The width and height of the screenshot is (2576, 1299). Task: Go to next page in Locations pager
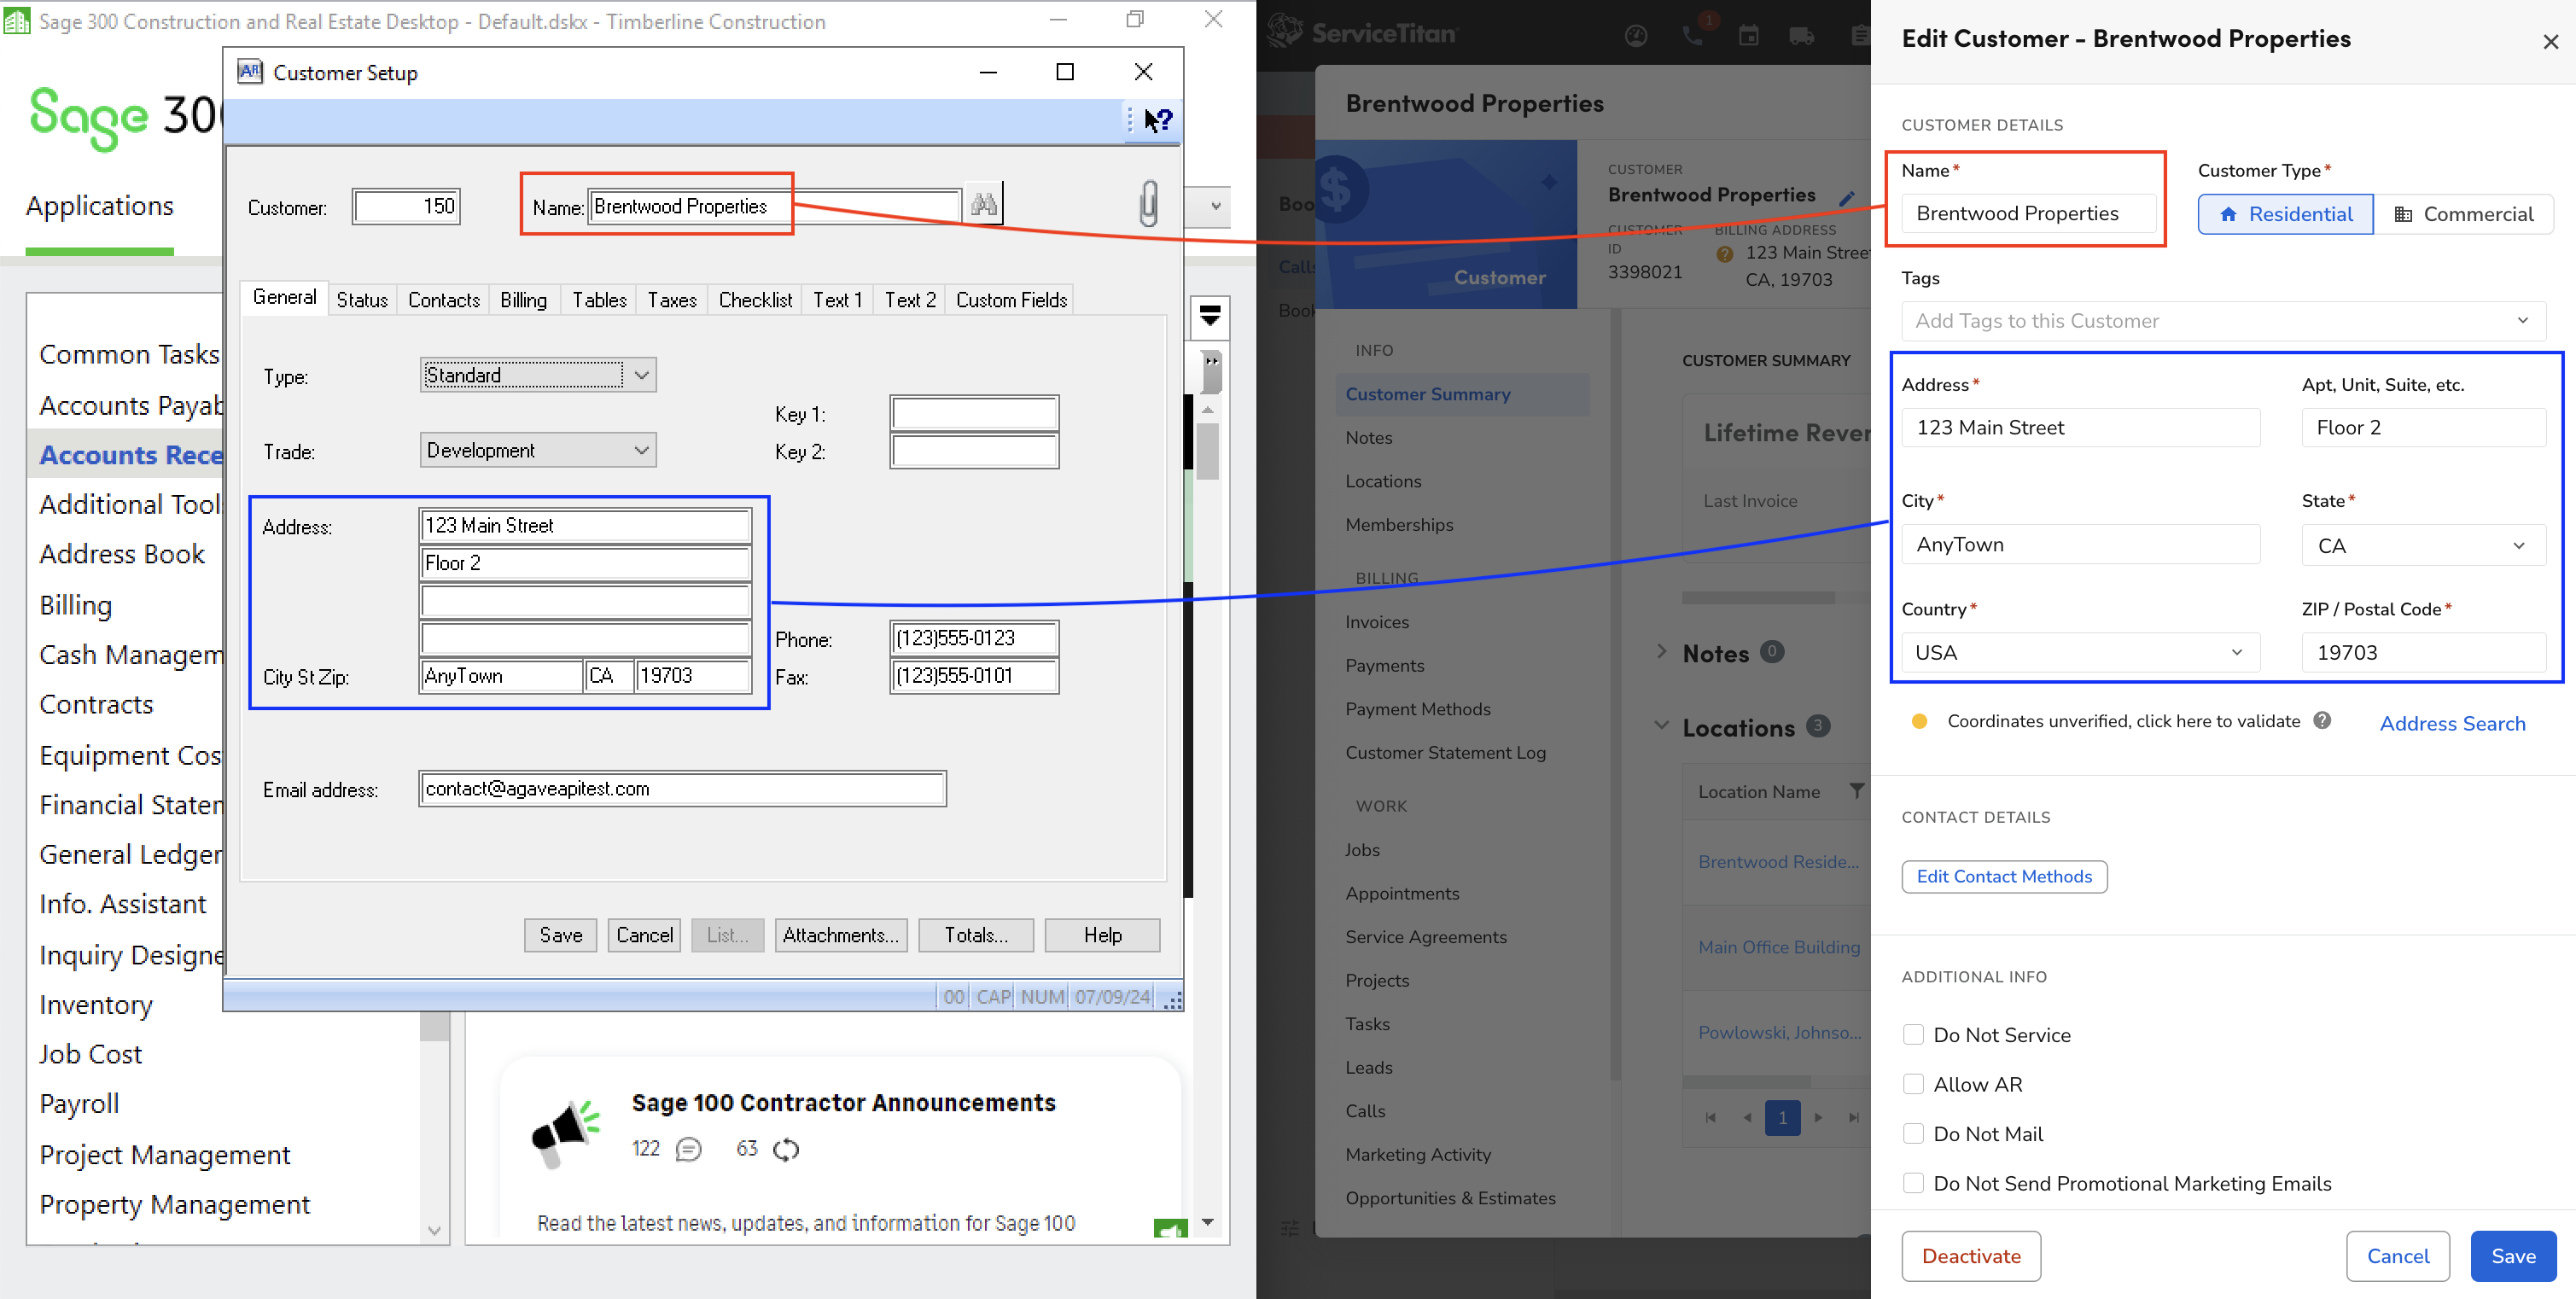tap(1818, 1117)
